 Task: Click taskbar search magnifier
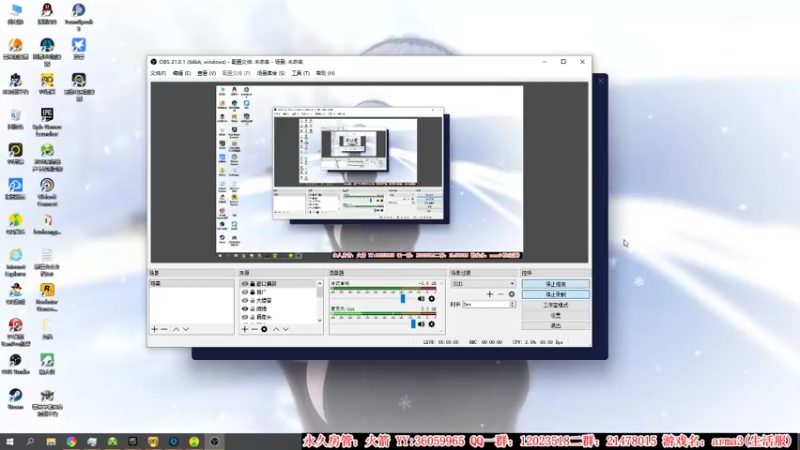[x=30, y=442]
